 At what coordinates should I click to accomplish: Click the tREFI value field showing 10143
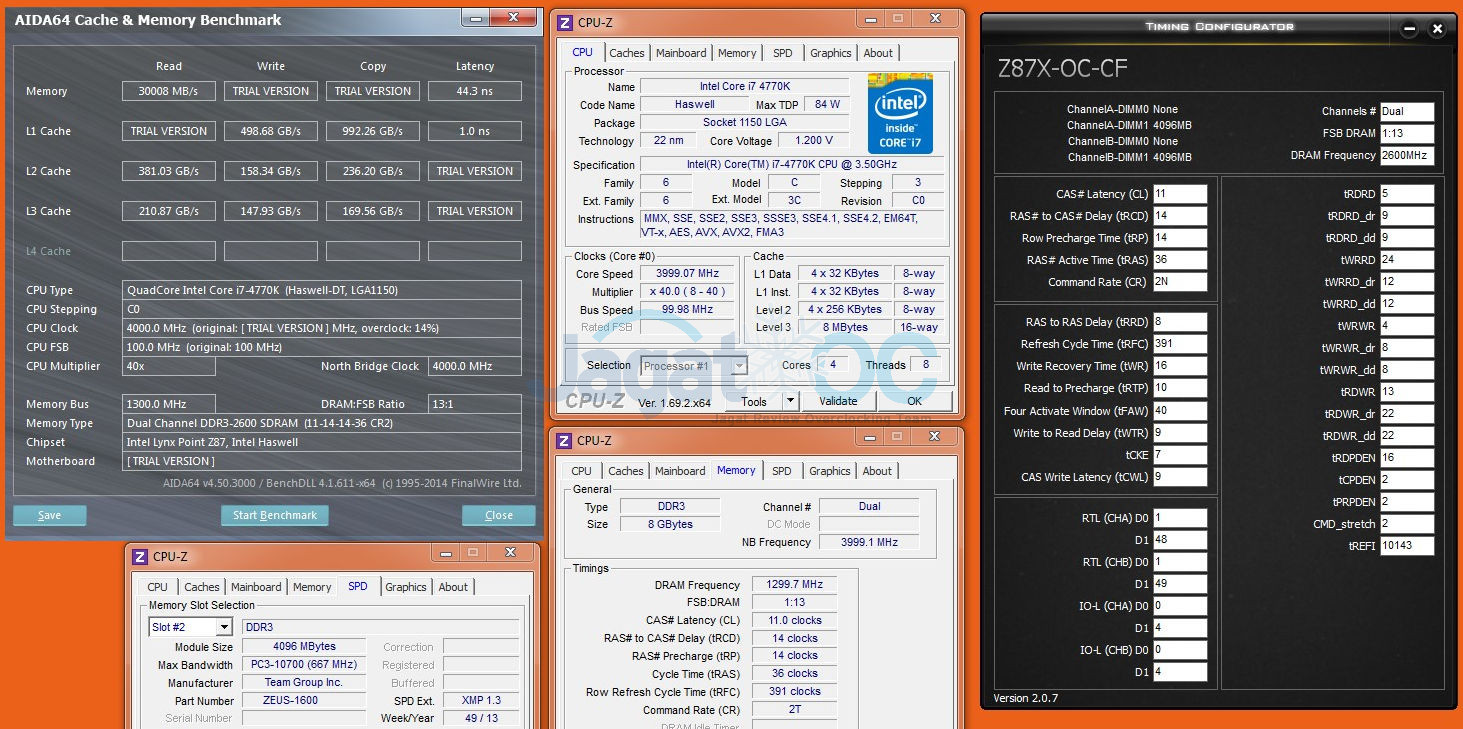1406,546
